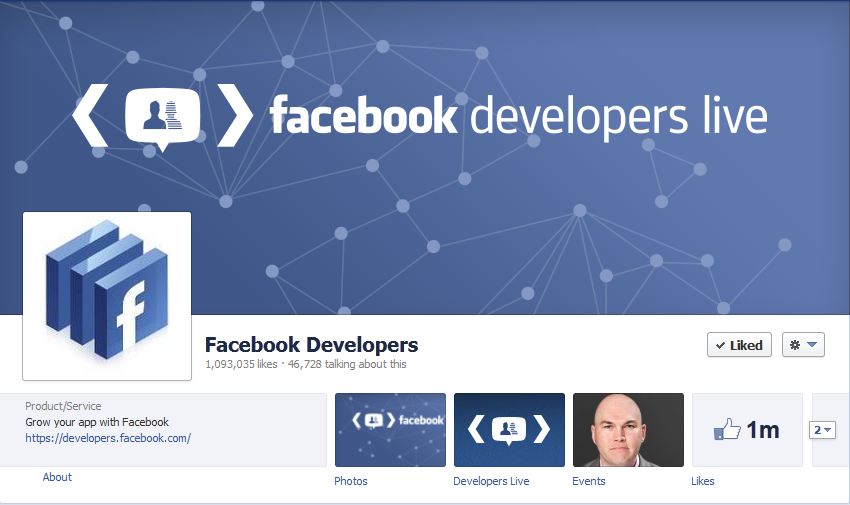Toggle the Liked button to unlike page
The image size is (850, 505).
click(739, 345)
